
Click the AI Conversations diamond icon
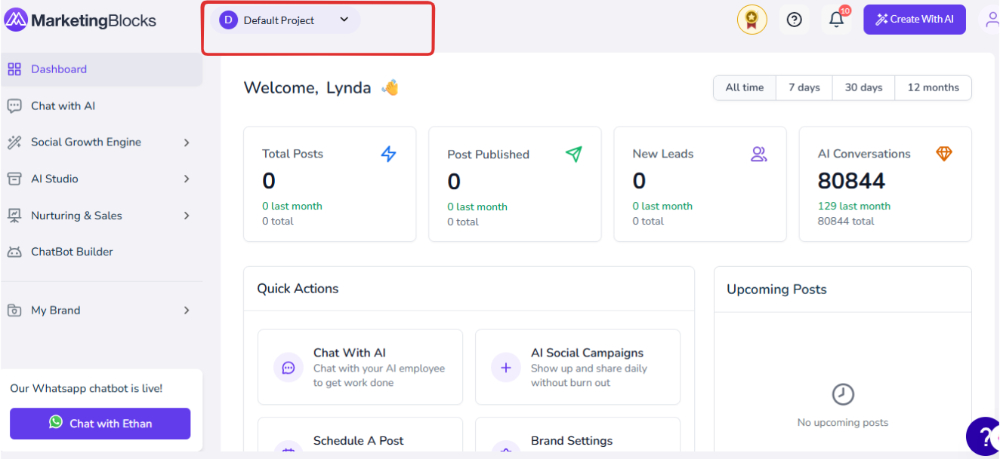click(x=944, y=154)
